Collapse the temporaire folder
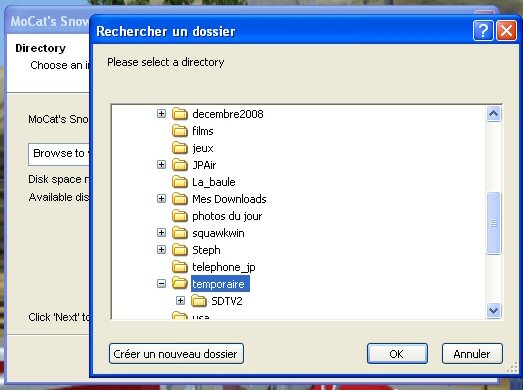The height and width of the screenshot is (390, 523). pyautogui.click(x=161, y=284)
